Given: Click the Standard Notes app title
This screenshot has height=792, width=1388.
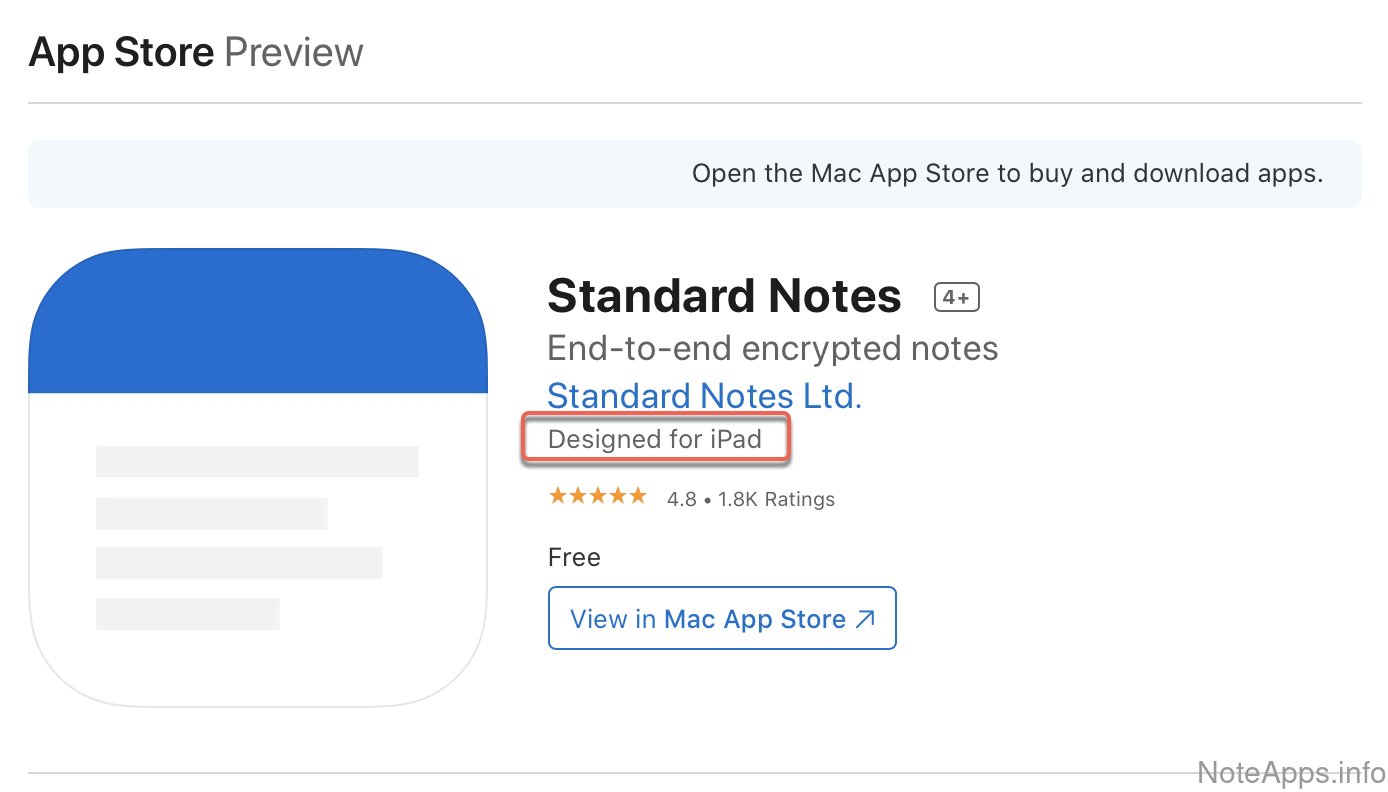Looking at the screenshot, I should 724,297.
